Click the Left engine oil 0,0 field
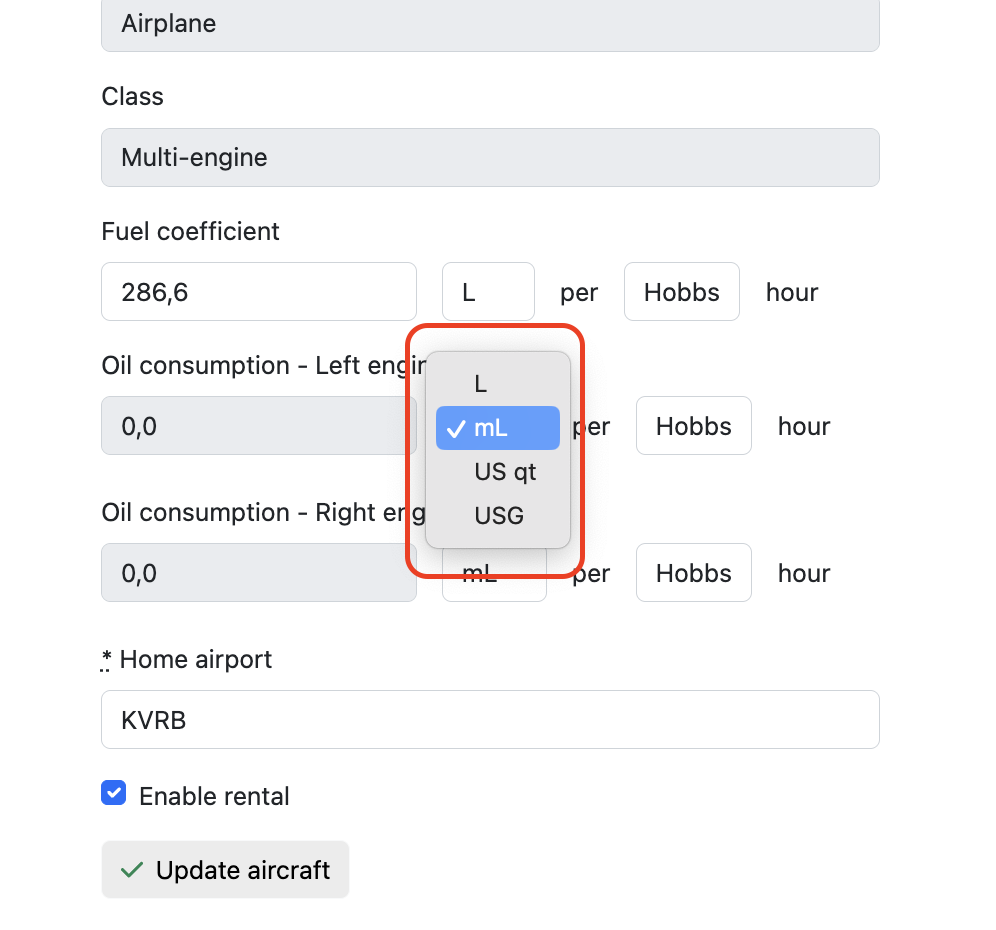996x930 pixels. tap(259, 426)
